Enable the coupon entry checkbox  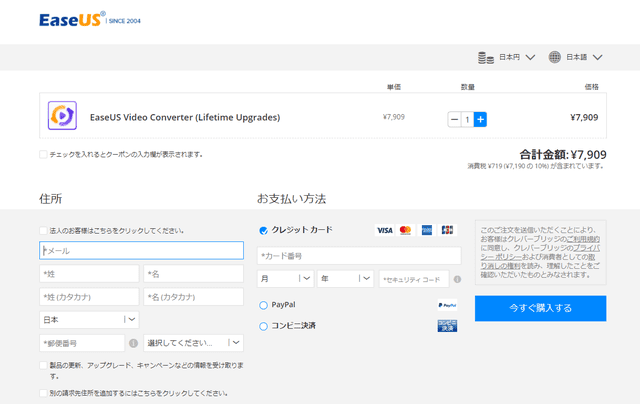tap(43, 154)
